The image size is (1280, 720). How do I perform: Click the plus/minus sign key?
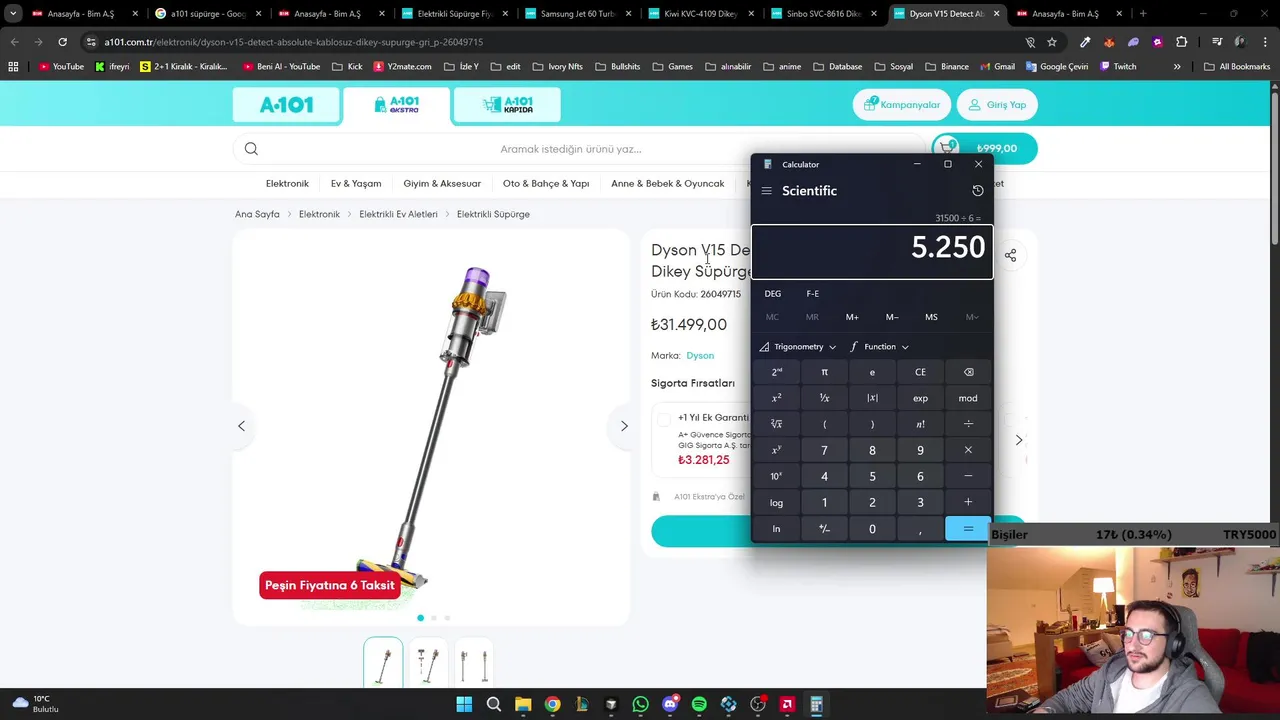point(824,529)
